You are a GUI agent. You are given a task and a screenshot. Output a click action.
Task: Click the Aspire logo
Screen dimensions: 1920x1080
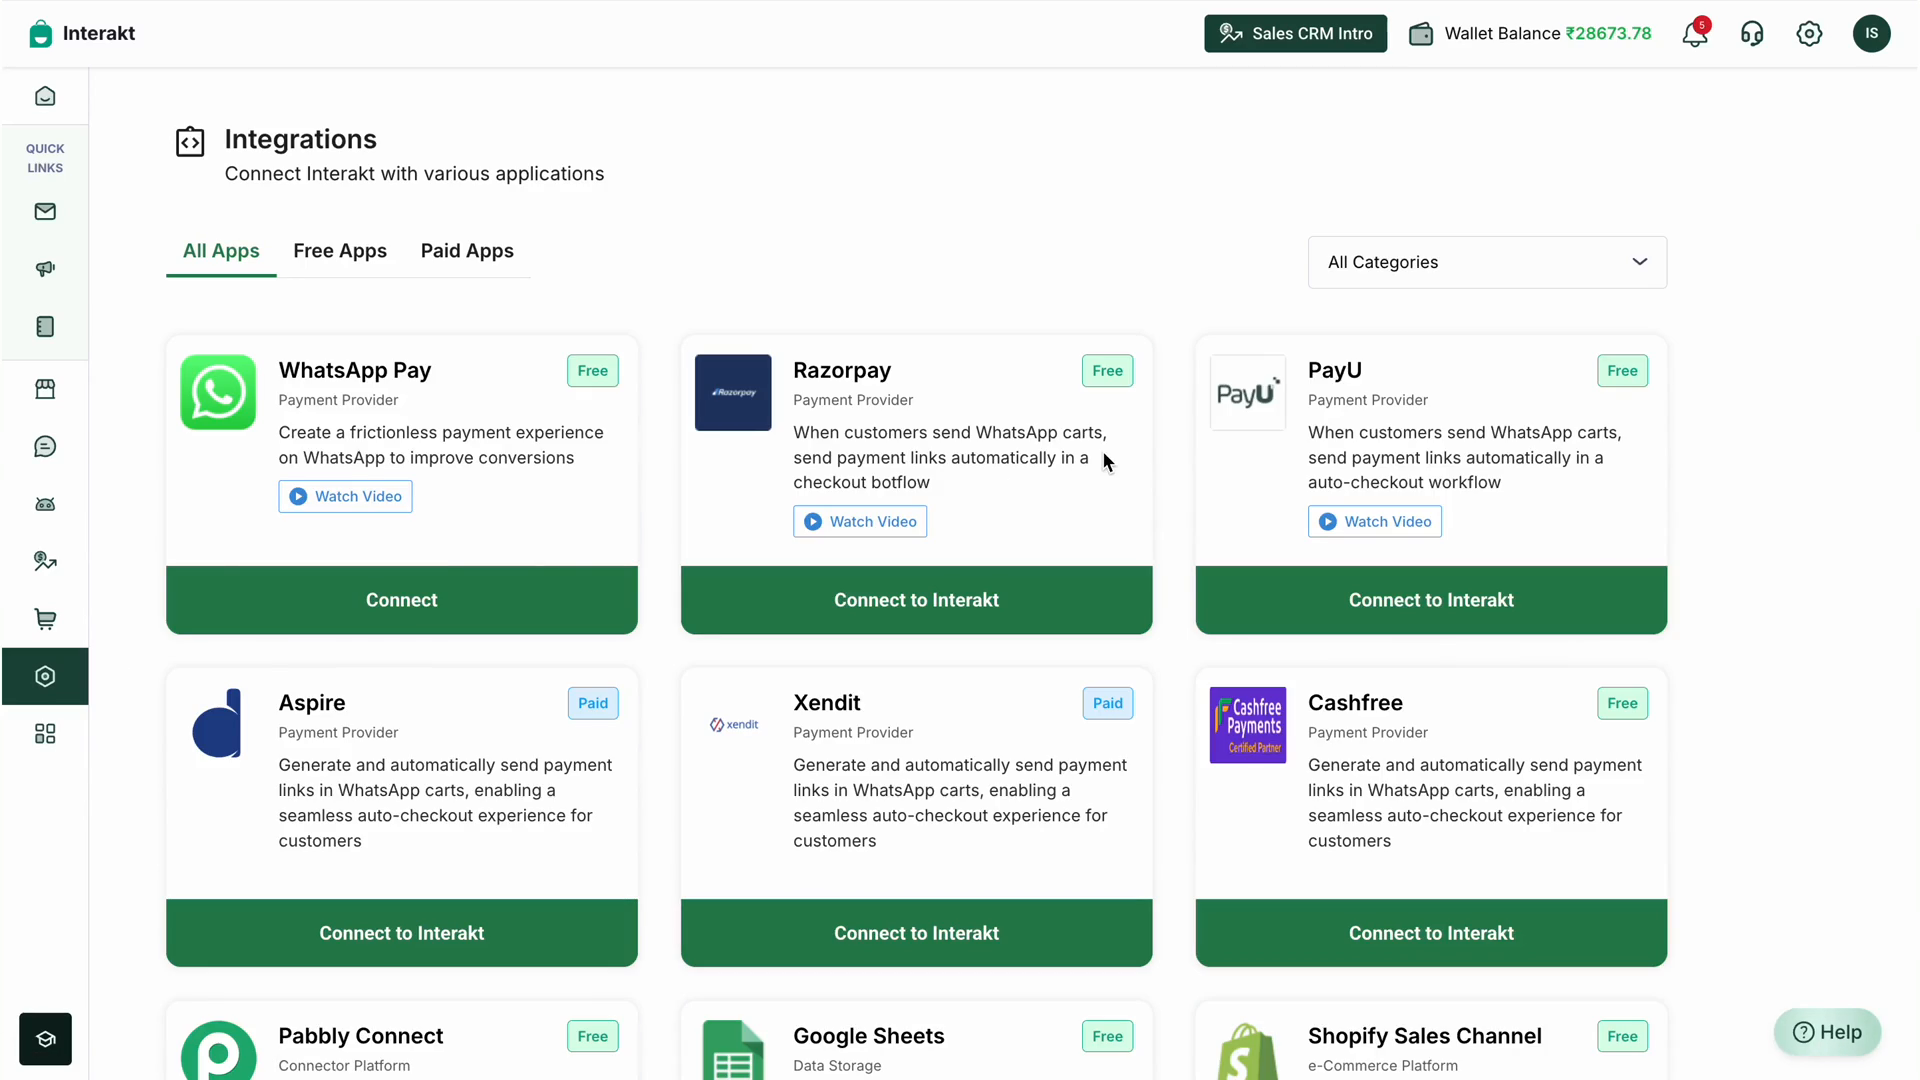point(218,724)
